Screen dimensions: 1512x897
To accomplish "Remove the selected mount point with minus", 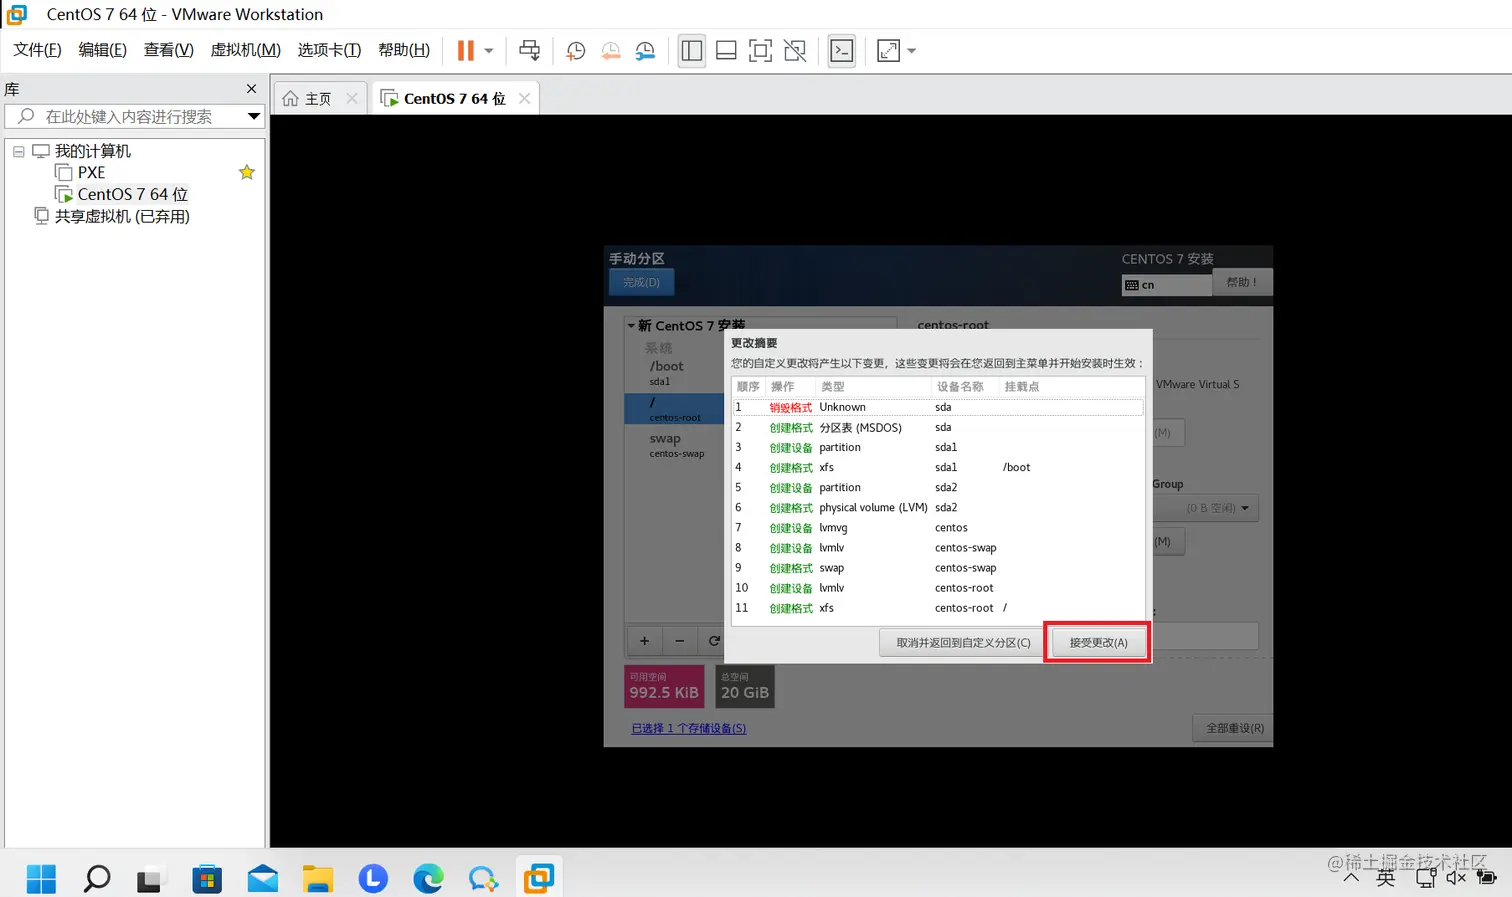I will (679, 641).
